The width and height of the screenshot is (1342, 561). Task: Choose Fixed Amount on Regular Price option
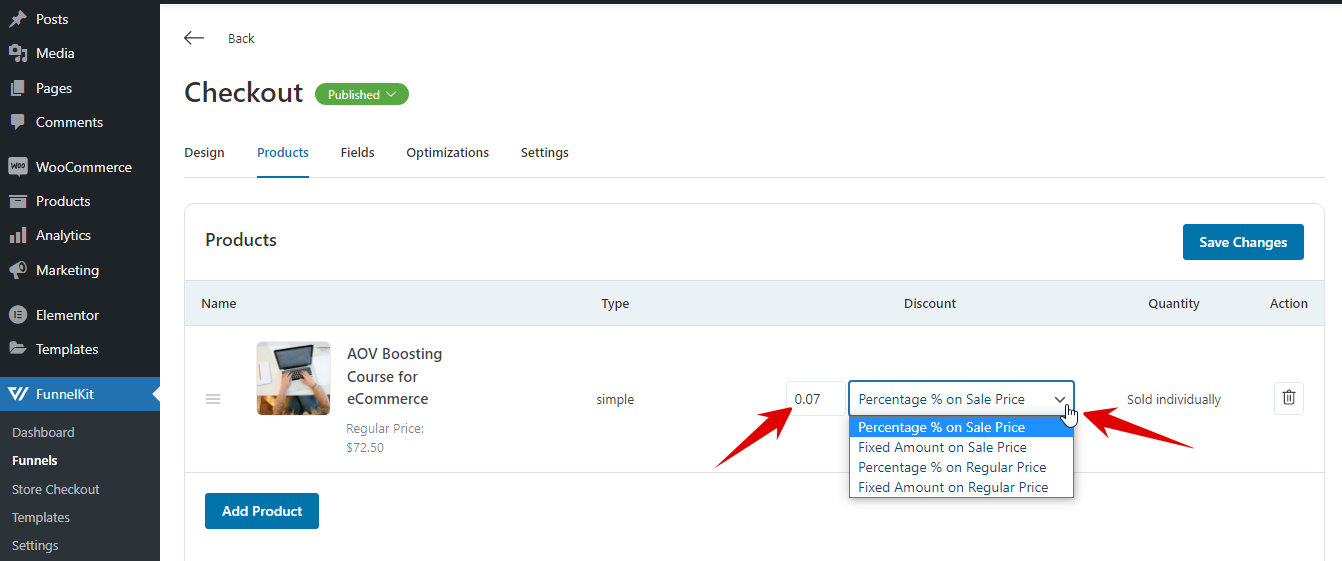(x=961, y=487)
